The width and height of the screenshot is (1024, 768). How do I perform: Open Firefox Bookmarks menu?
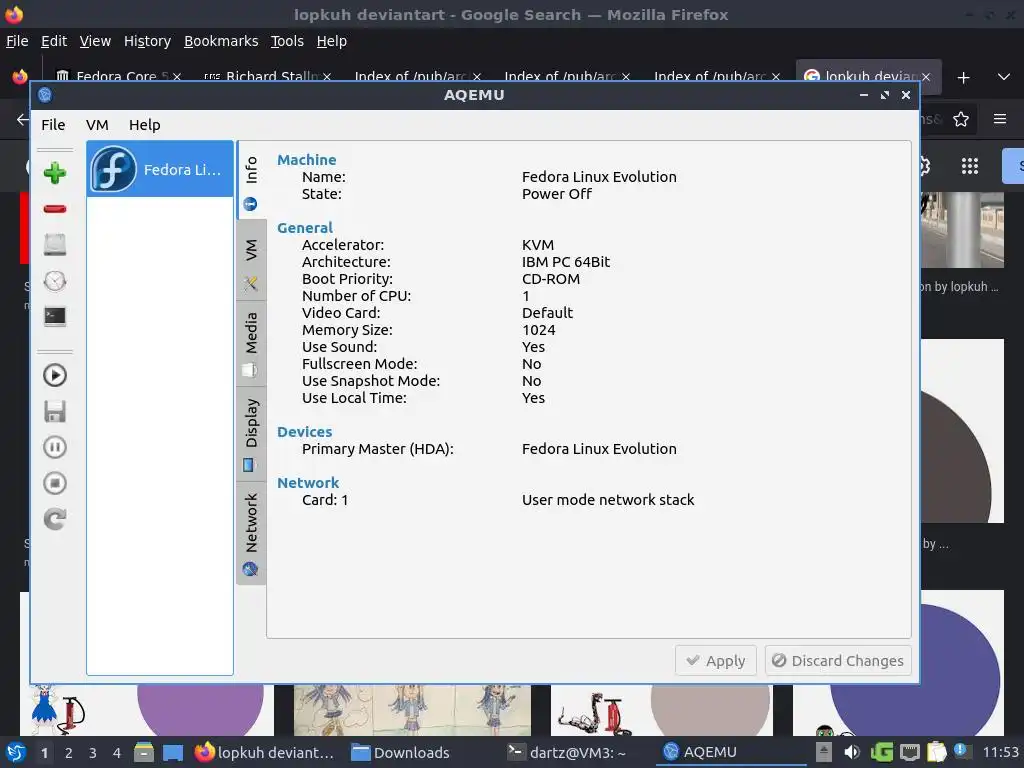coord(221,41)
